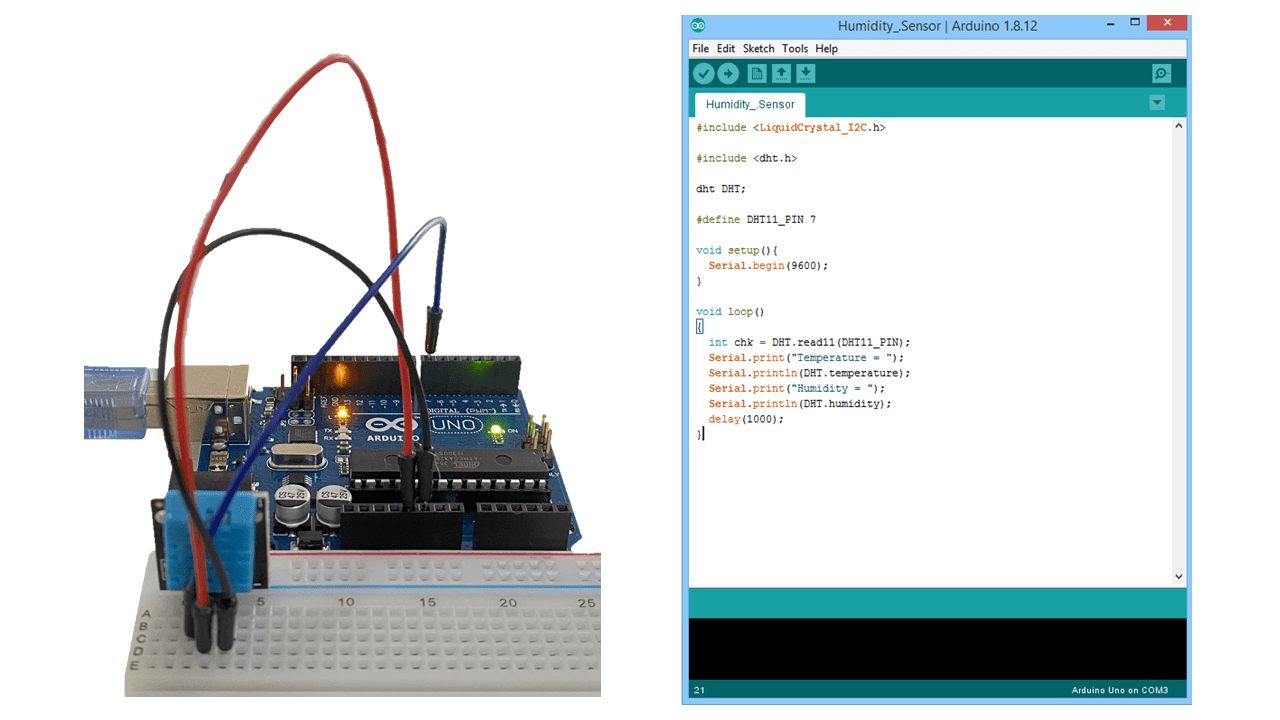Click the Arduino logo in the title bar
Screen dimensions: 1280x720
(698, 25)
